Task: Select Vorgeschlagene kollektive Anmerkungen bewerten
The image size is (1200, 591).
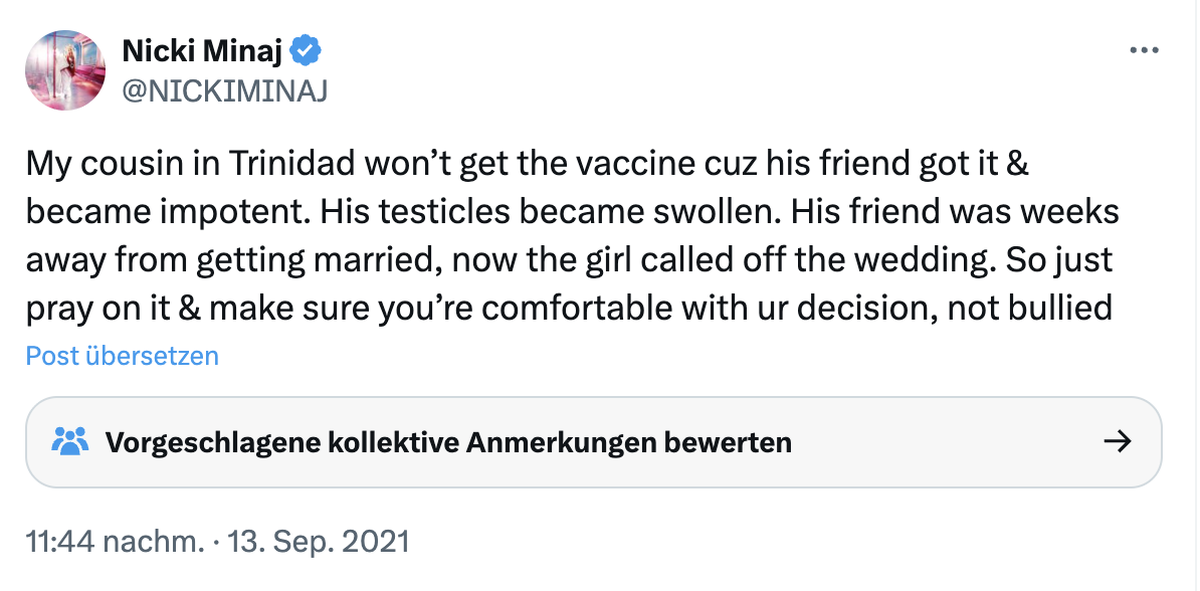Action: click(x=593, y=442)
